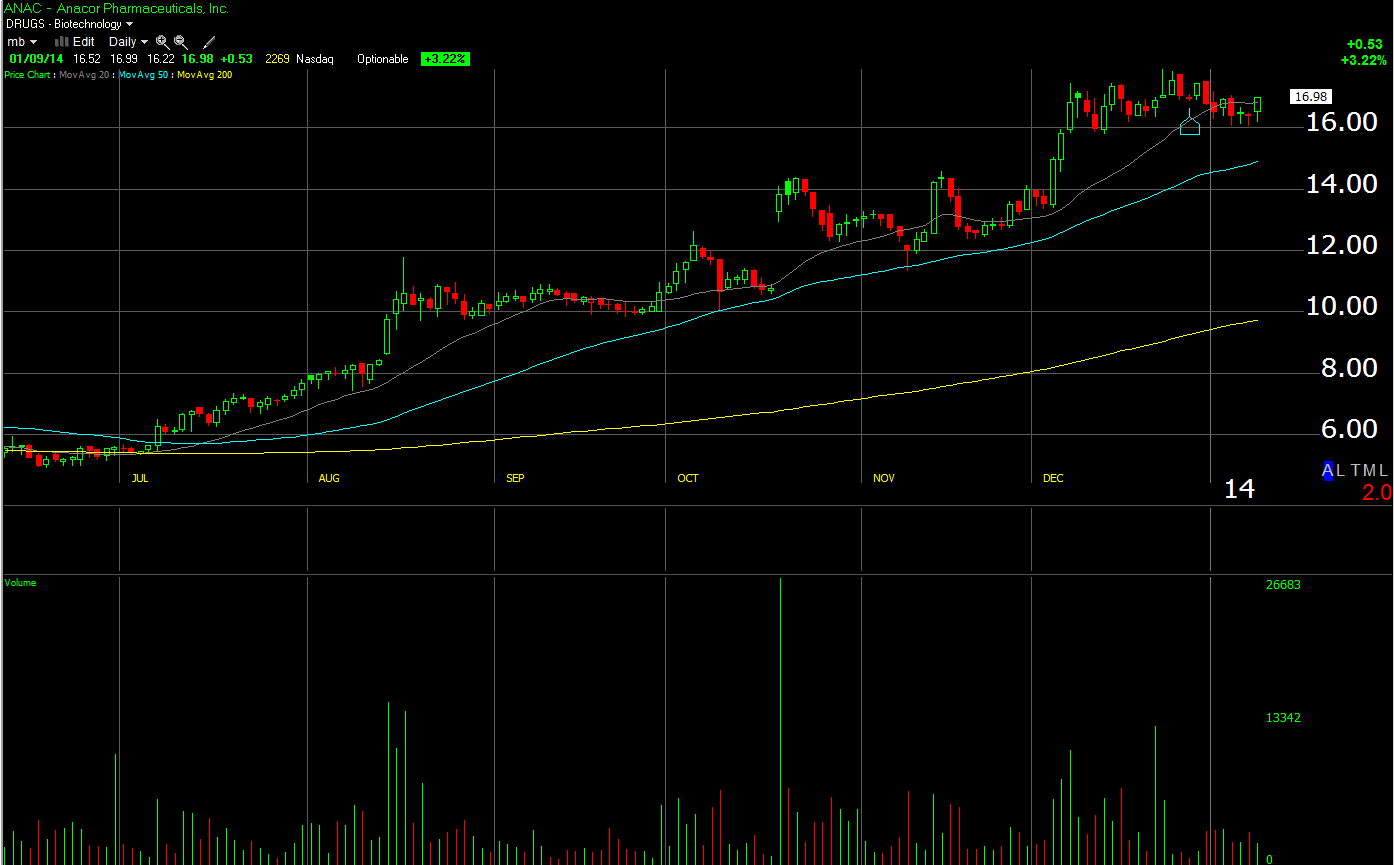Click Edit to modify chart template
This screenshot has height=865, width=1394.
click(84, 42)
